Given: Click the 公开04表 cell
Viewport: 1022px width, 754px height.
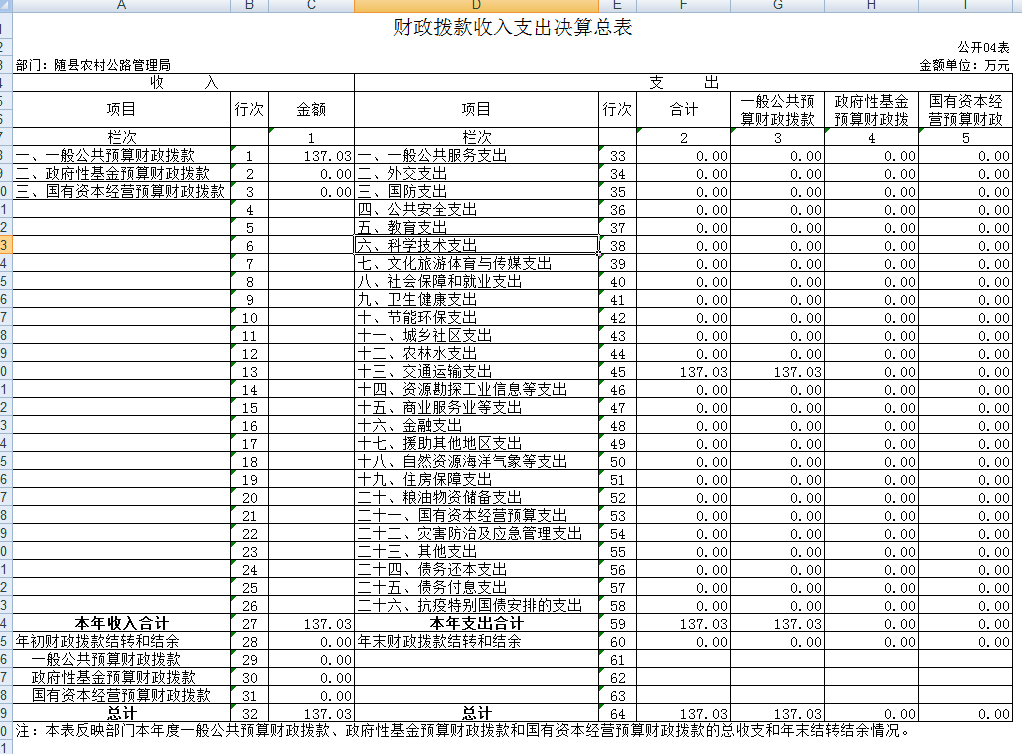Looking at the screenshot, I should pyautogui.click(x=983, y=47).
